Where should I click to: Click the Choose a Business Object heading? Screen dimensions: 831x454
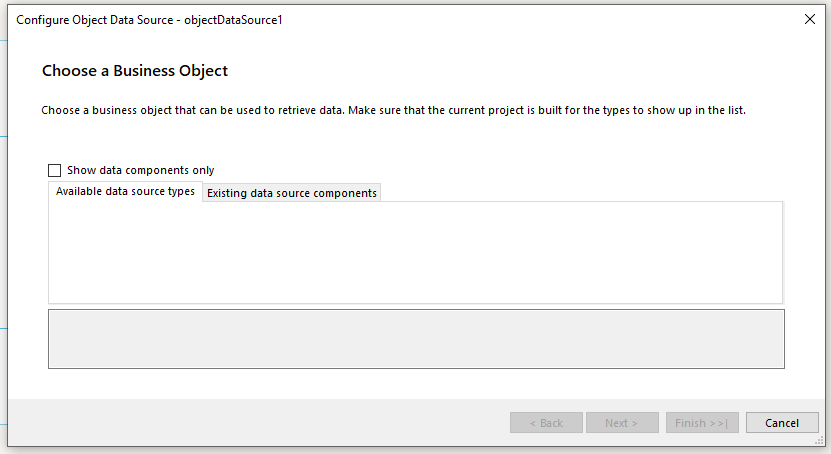pyautogui.click(x=135, y=71)
